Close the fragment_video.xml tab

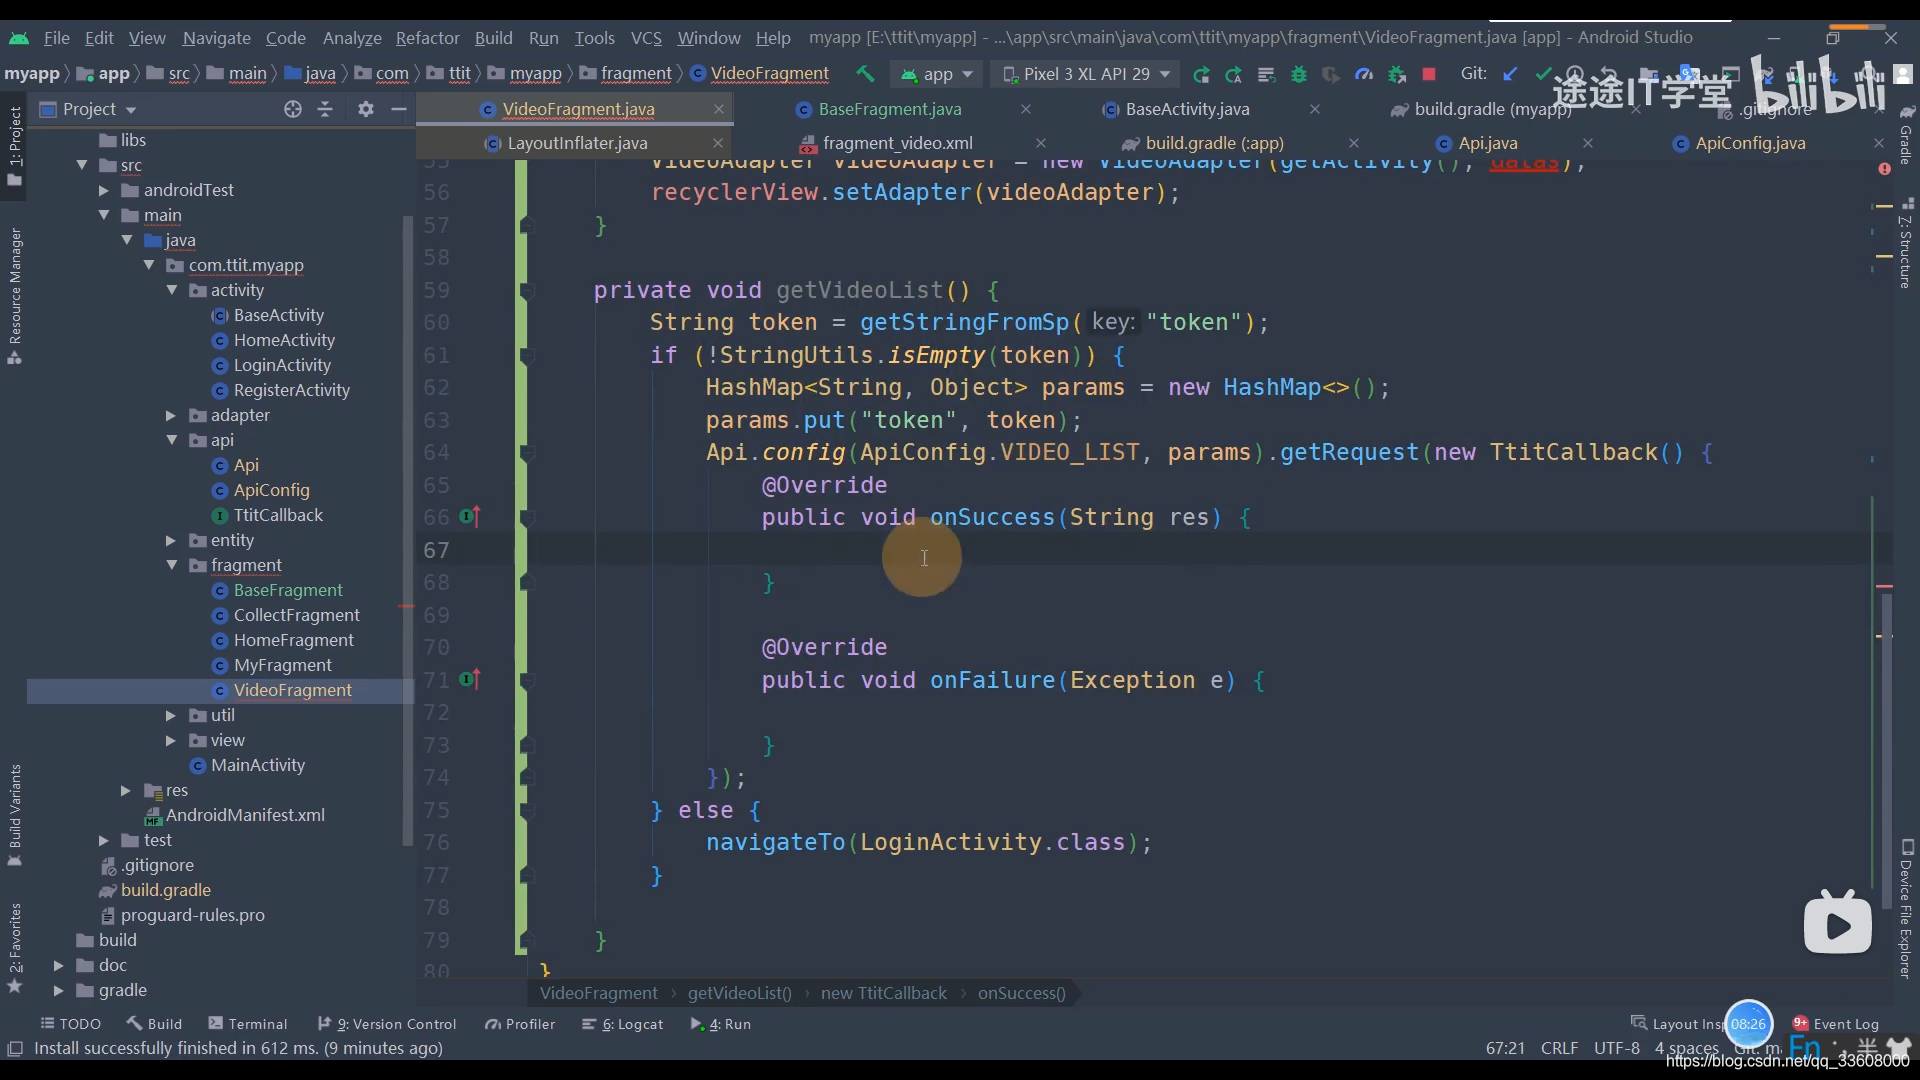point(1040,143)
